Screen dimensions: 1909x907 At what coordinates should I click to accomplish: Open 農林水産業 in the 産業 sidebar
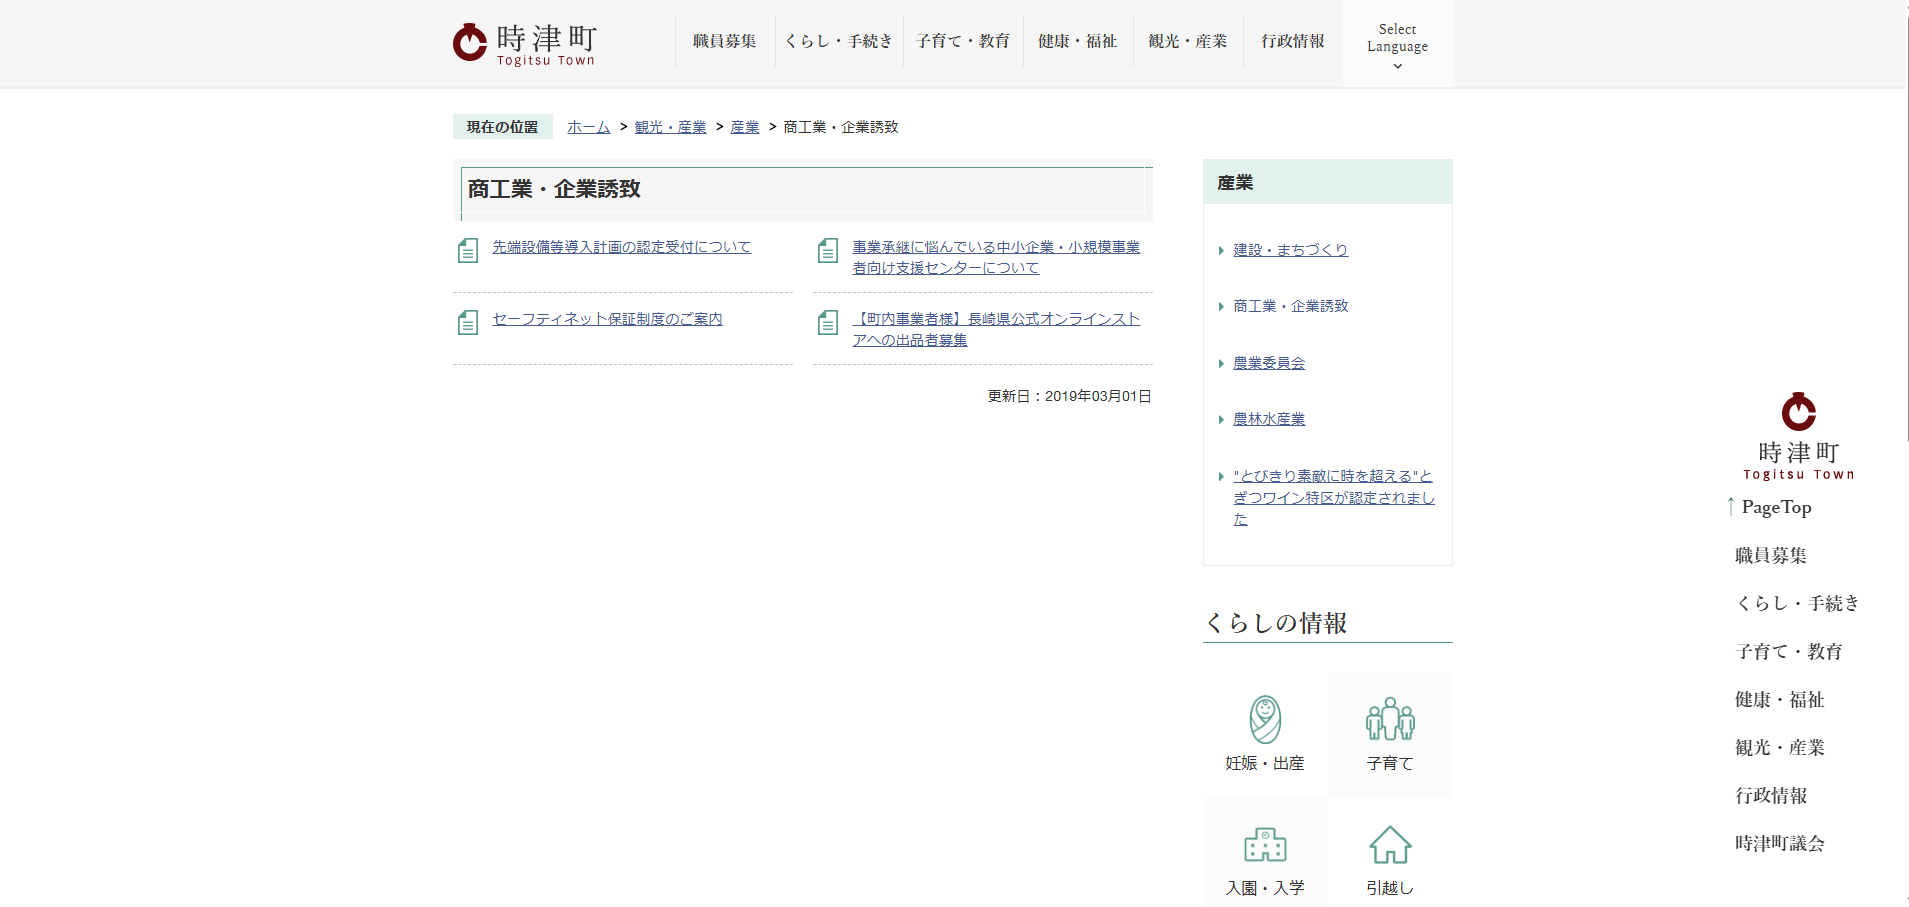pos(1269,419)
